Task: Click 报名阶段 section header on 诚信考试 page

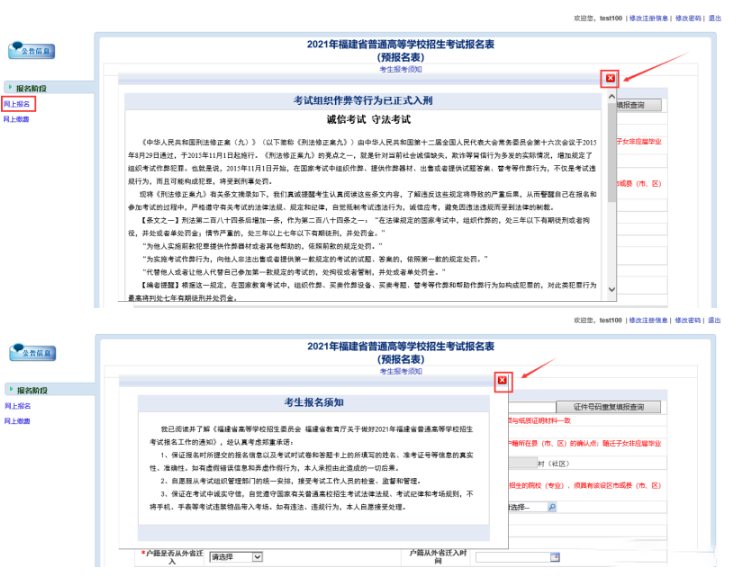Action: pyautogui.click(x=31, y=88)
